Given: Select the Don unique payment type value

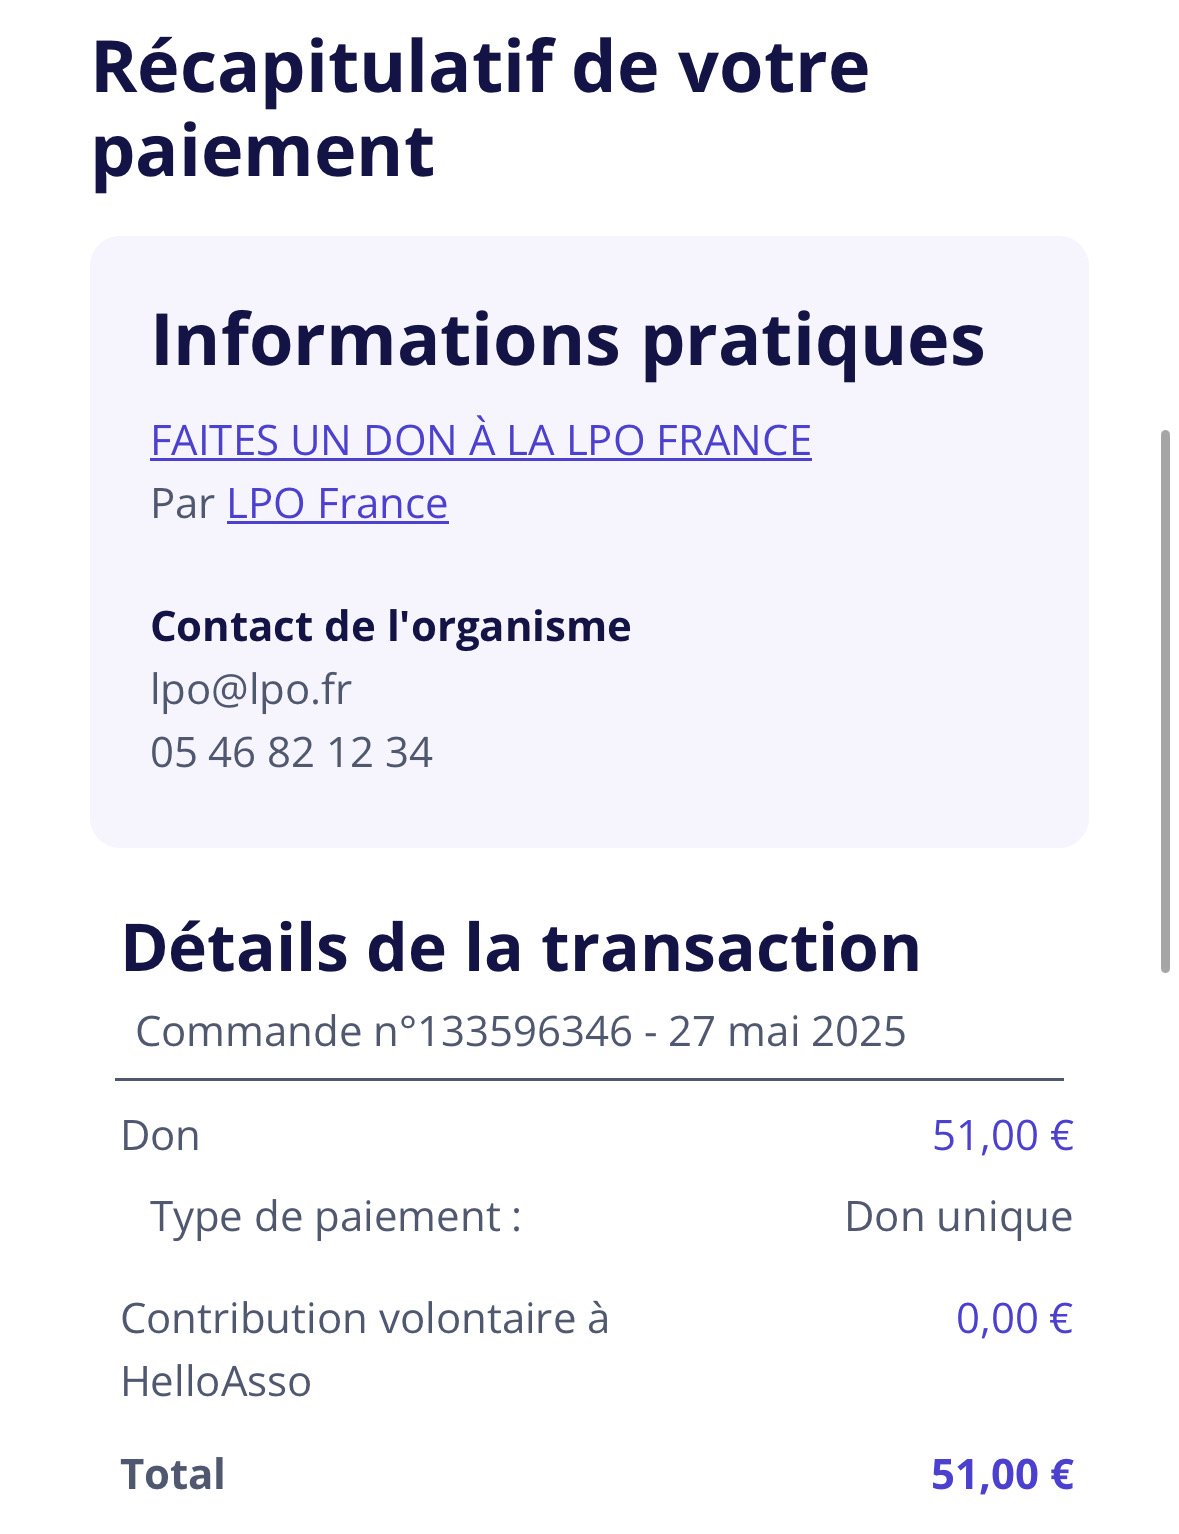Looking at the screenshot, I should point(958,1217).
